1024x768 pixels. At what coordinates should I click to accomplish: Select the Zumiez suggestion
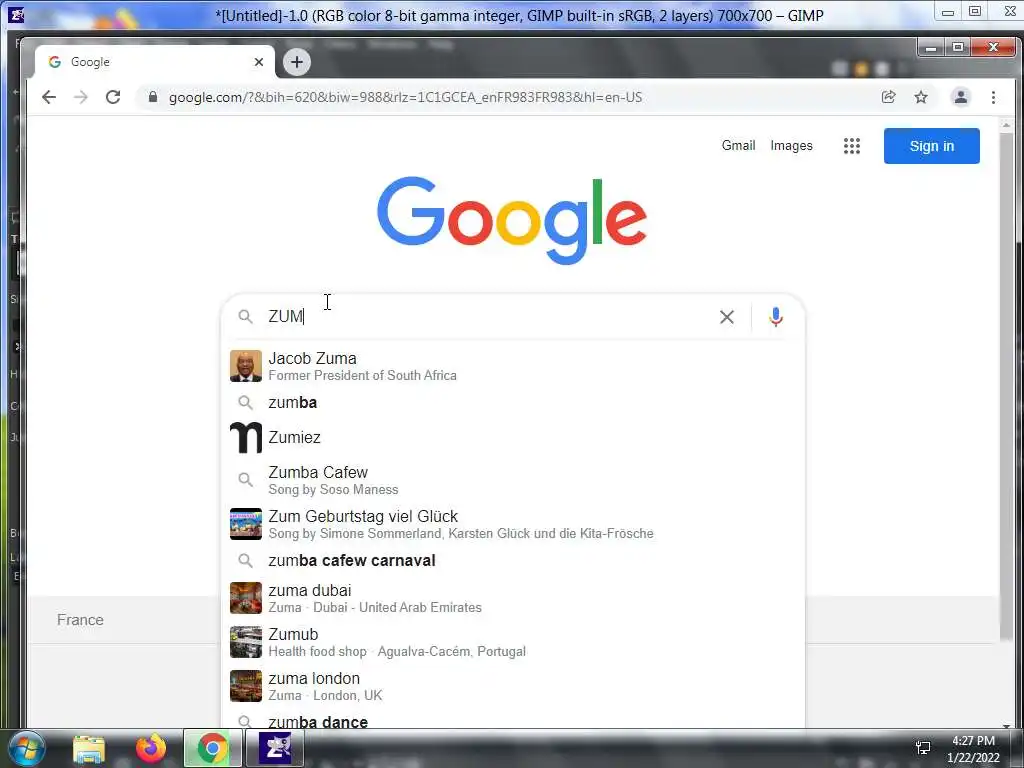coord(513,438)
